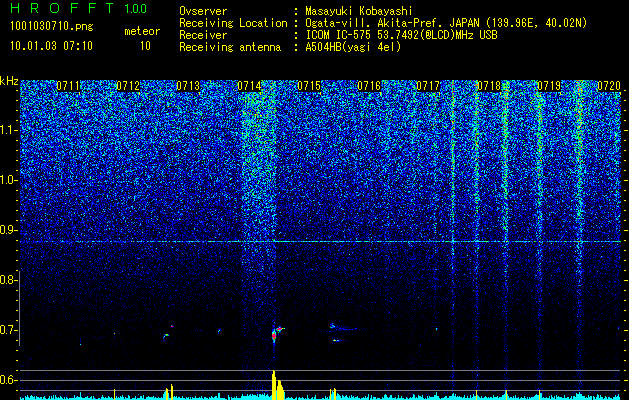Click the red meteor echo near 0714

point(275,335)
